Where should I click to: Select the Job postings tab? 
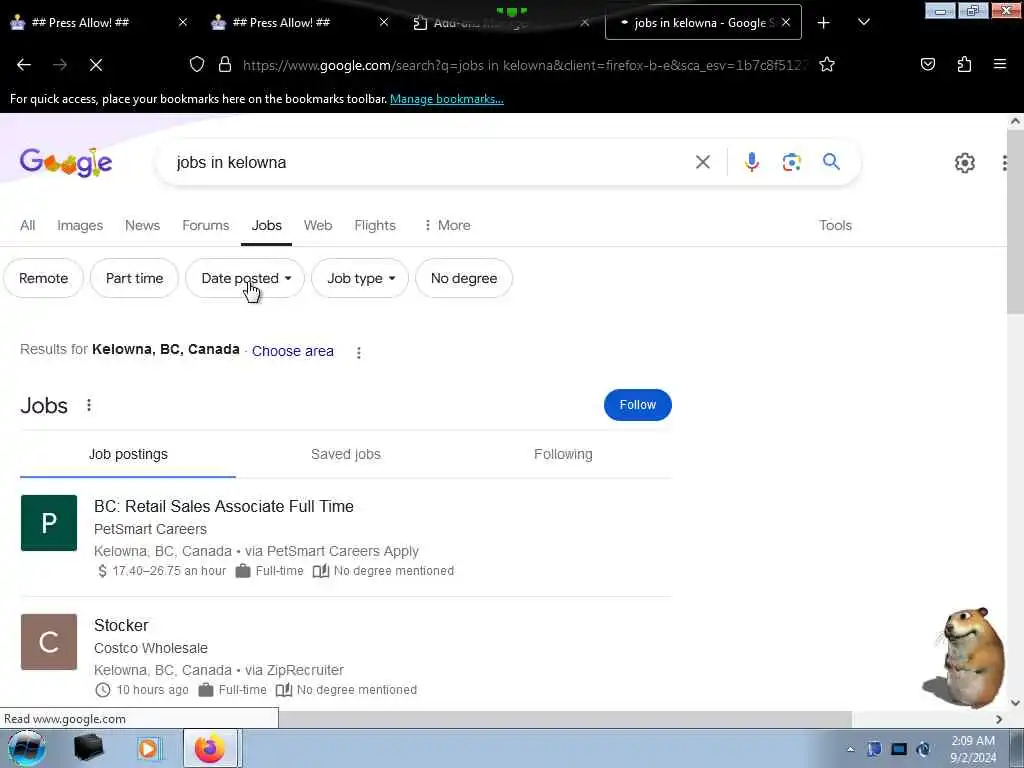tap(128, 455)
